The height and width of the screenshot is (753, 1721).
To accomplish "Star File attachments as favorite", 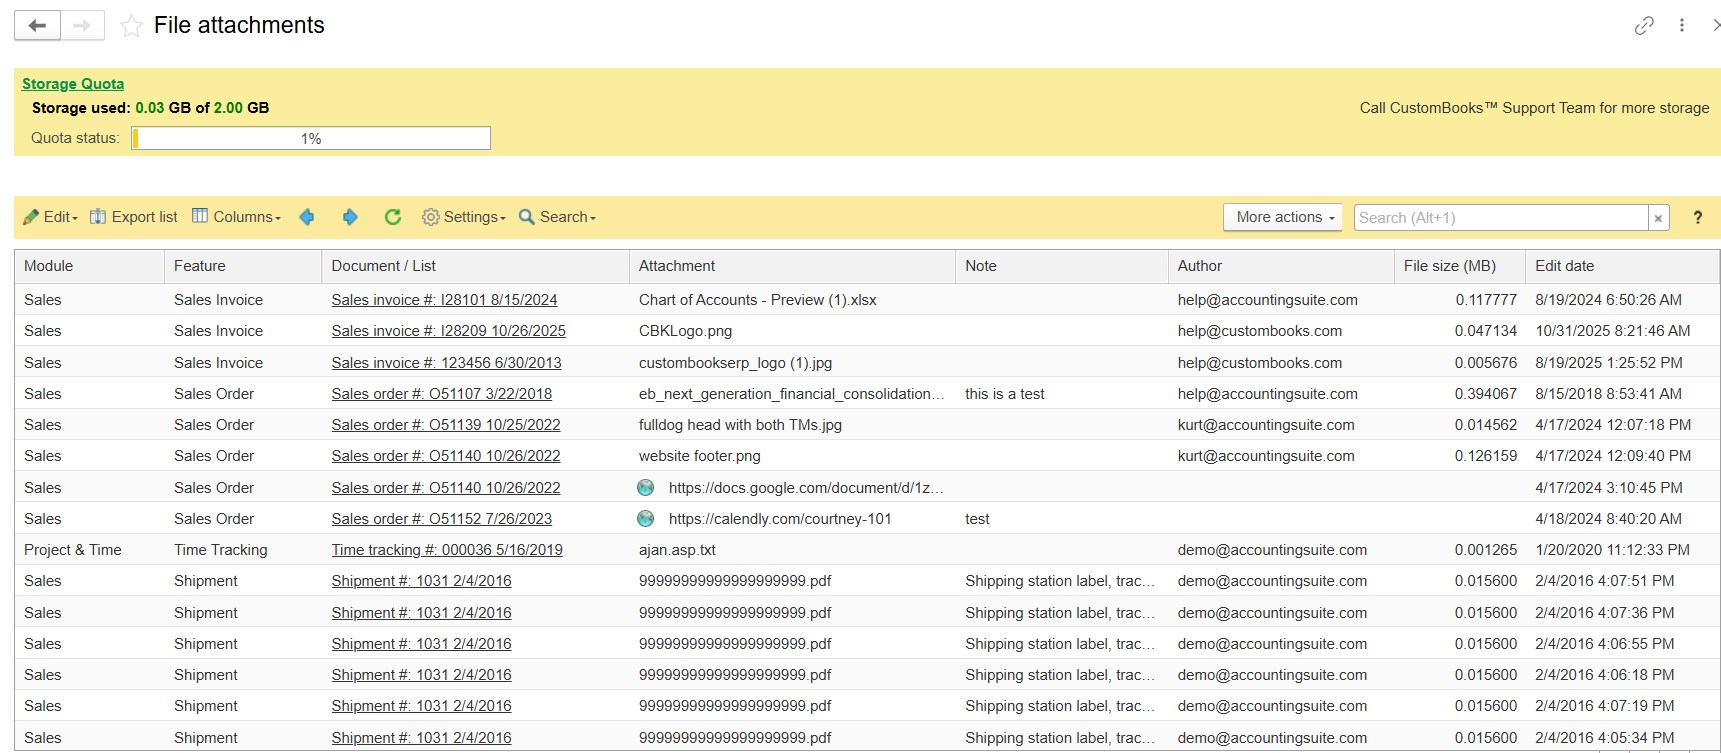I will pos(131,26).
